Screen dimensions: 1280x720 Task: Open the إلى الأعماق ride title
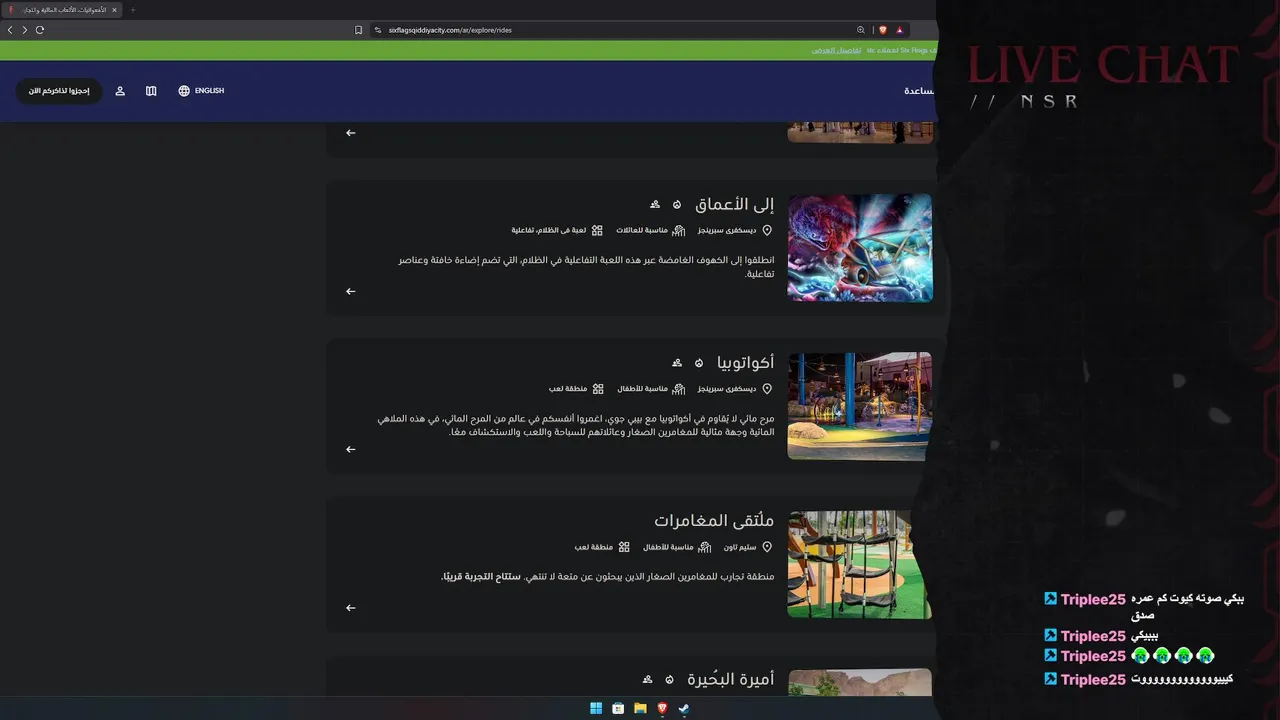coord(734,204)
